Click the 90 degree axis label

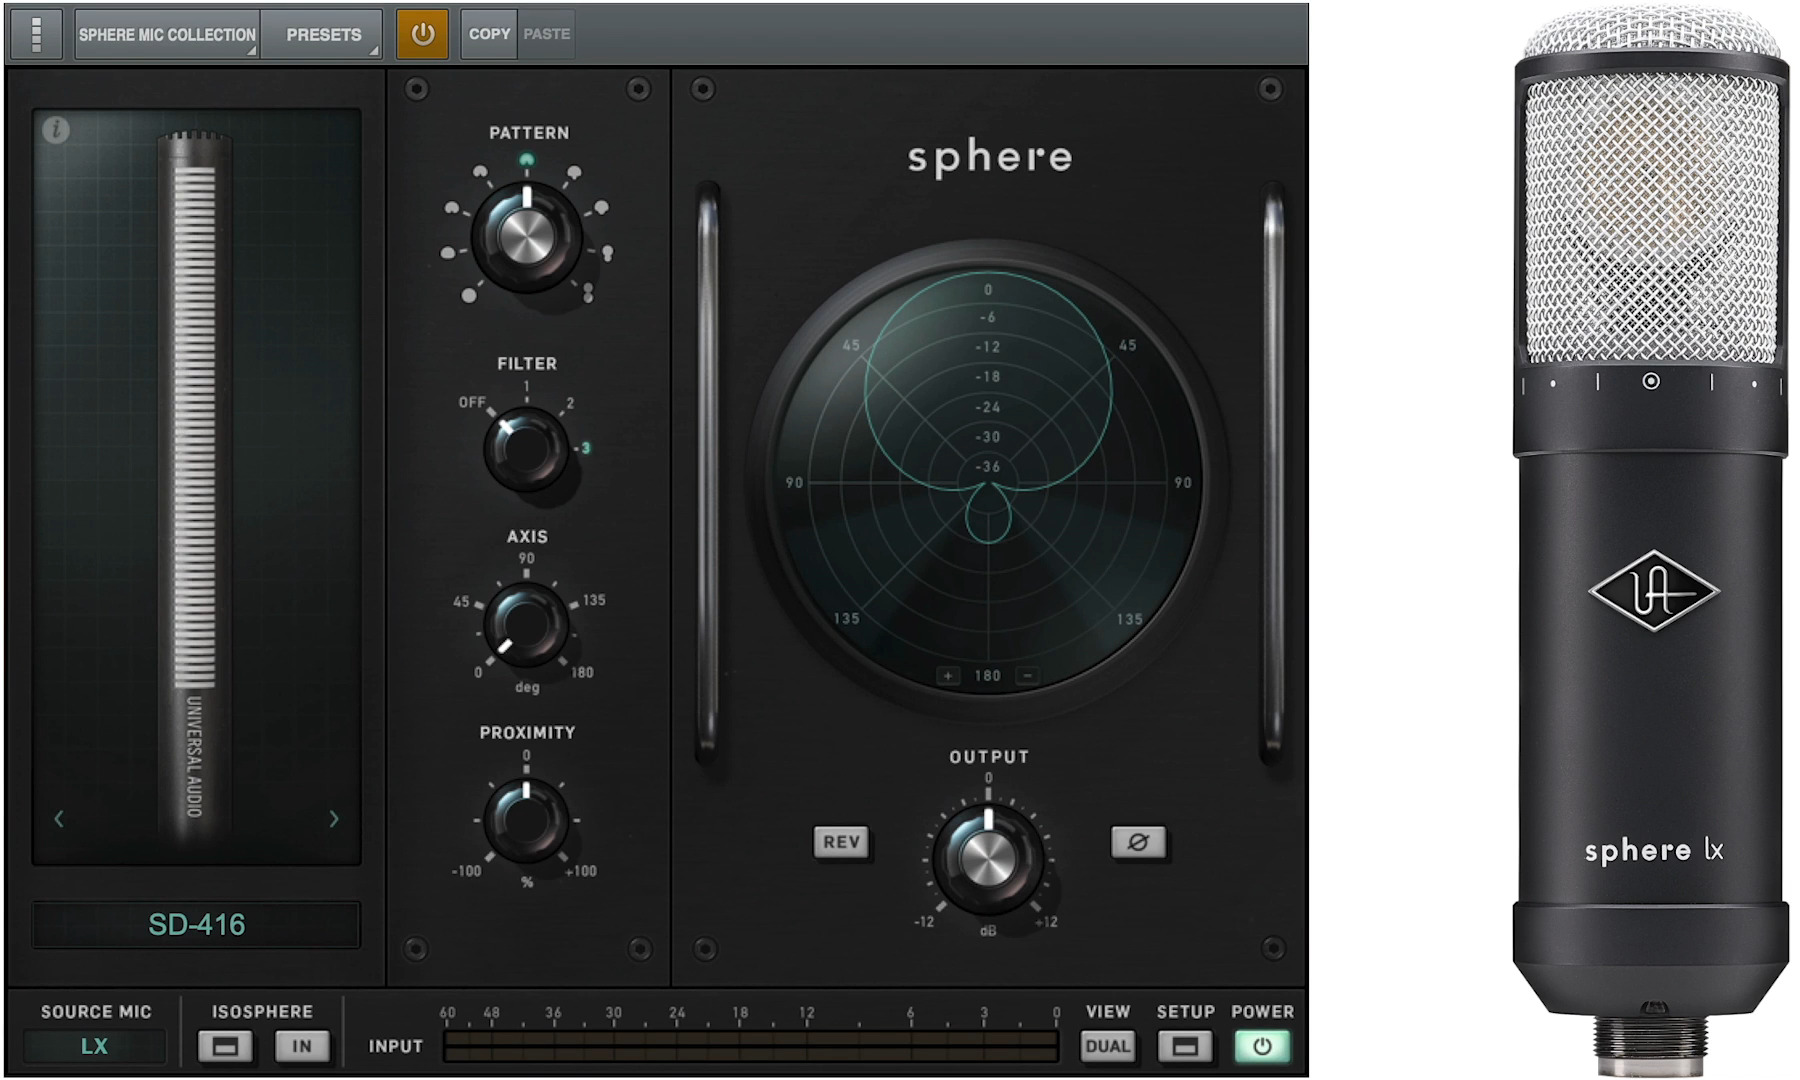[x=526, y=559]
